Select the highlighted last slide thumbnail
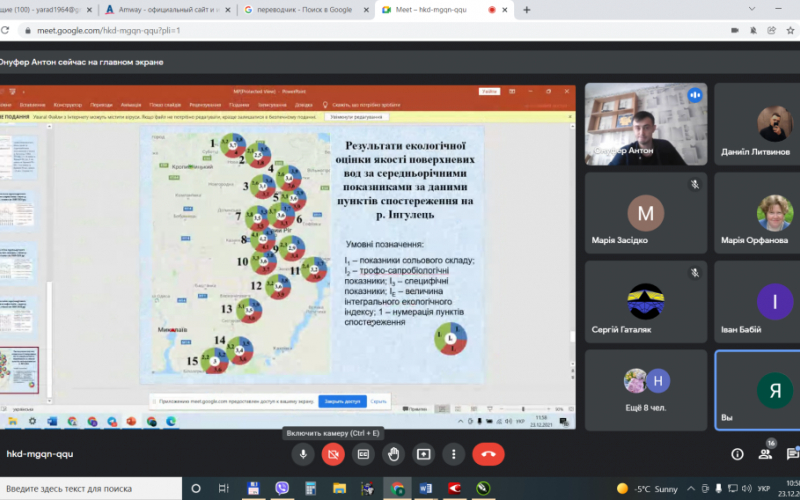This screenshot has width=800, height=500. (x=19, y=370)
